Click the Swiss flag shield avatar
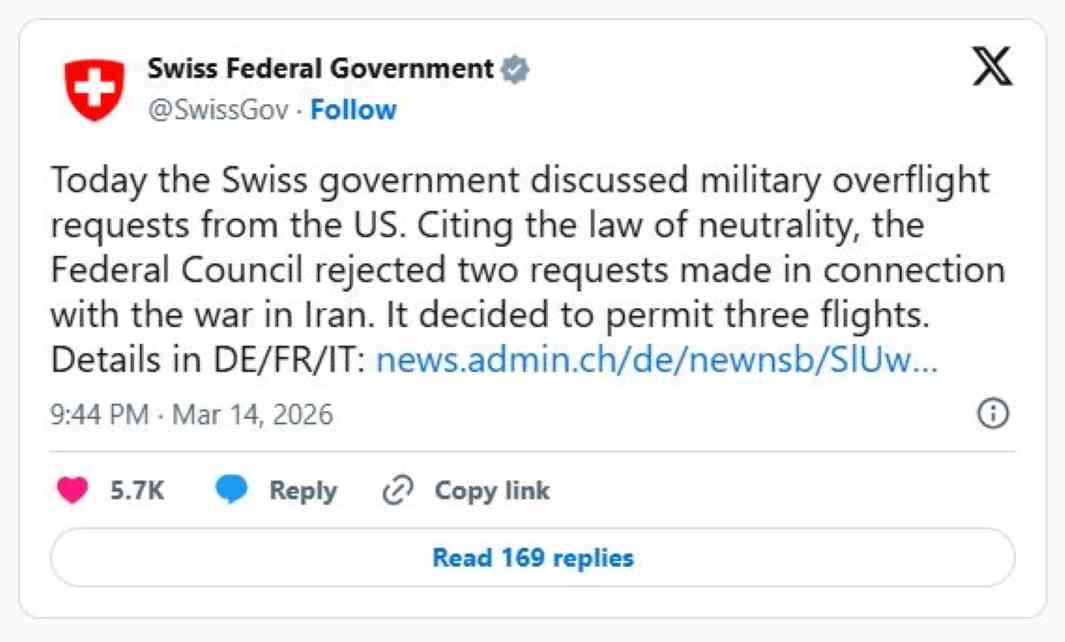Screen dimensions: 1065x642 coord(95,89)
